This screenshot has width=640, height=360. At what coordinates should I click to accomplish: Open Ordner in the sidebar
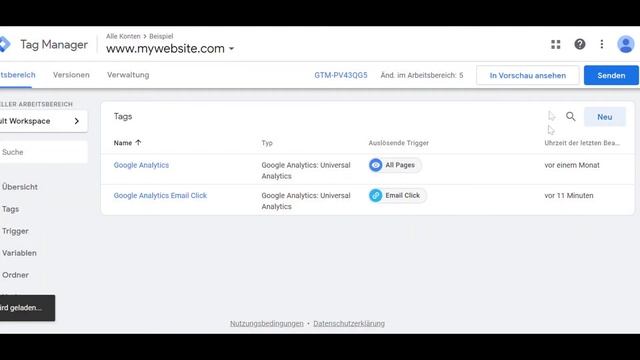(15, 275)
